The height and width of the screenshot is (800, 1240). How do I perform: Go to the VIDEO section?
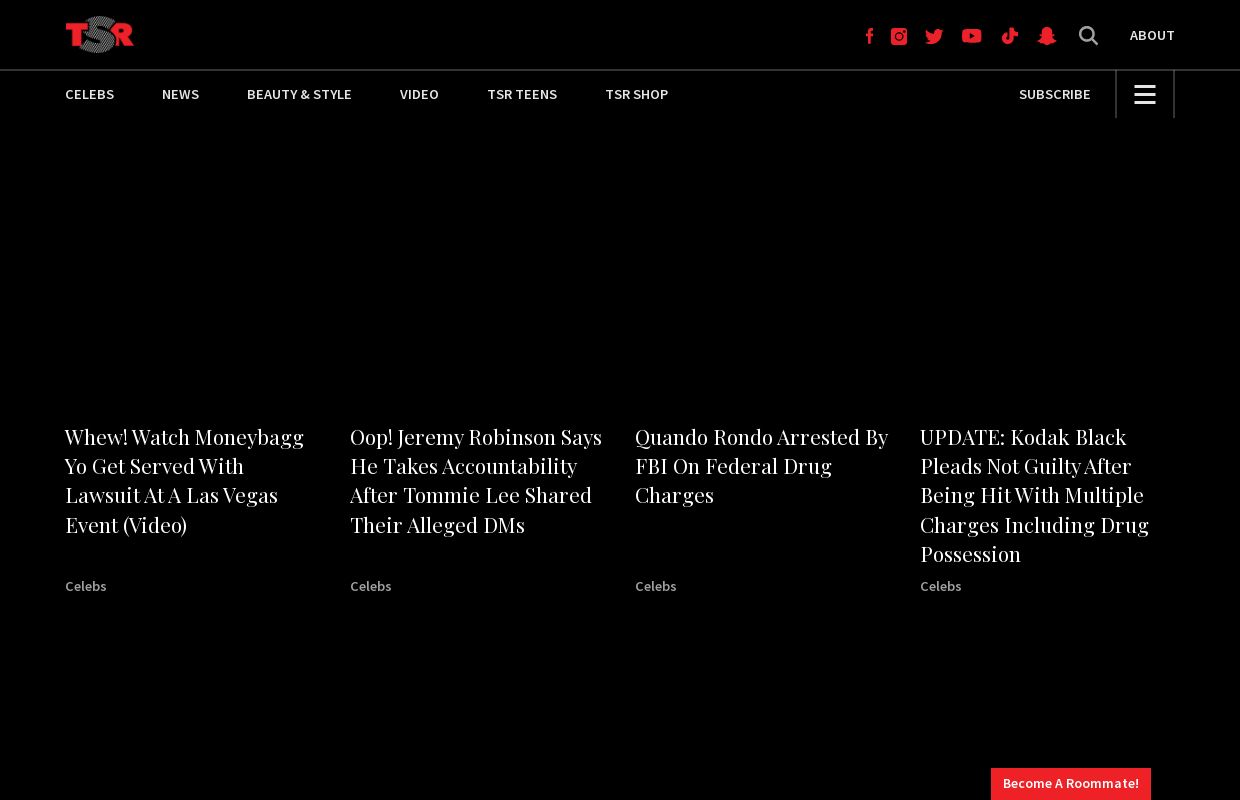419,94
